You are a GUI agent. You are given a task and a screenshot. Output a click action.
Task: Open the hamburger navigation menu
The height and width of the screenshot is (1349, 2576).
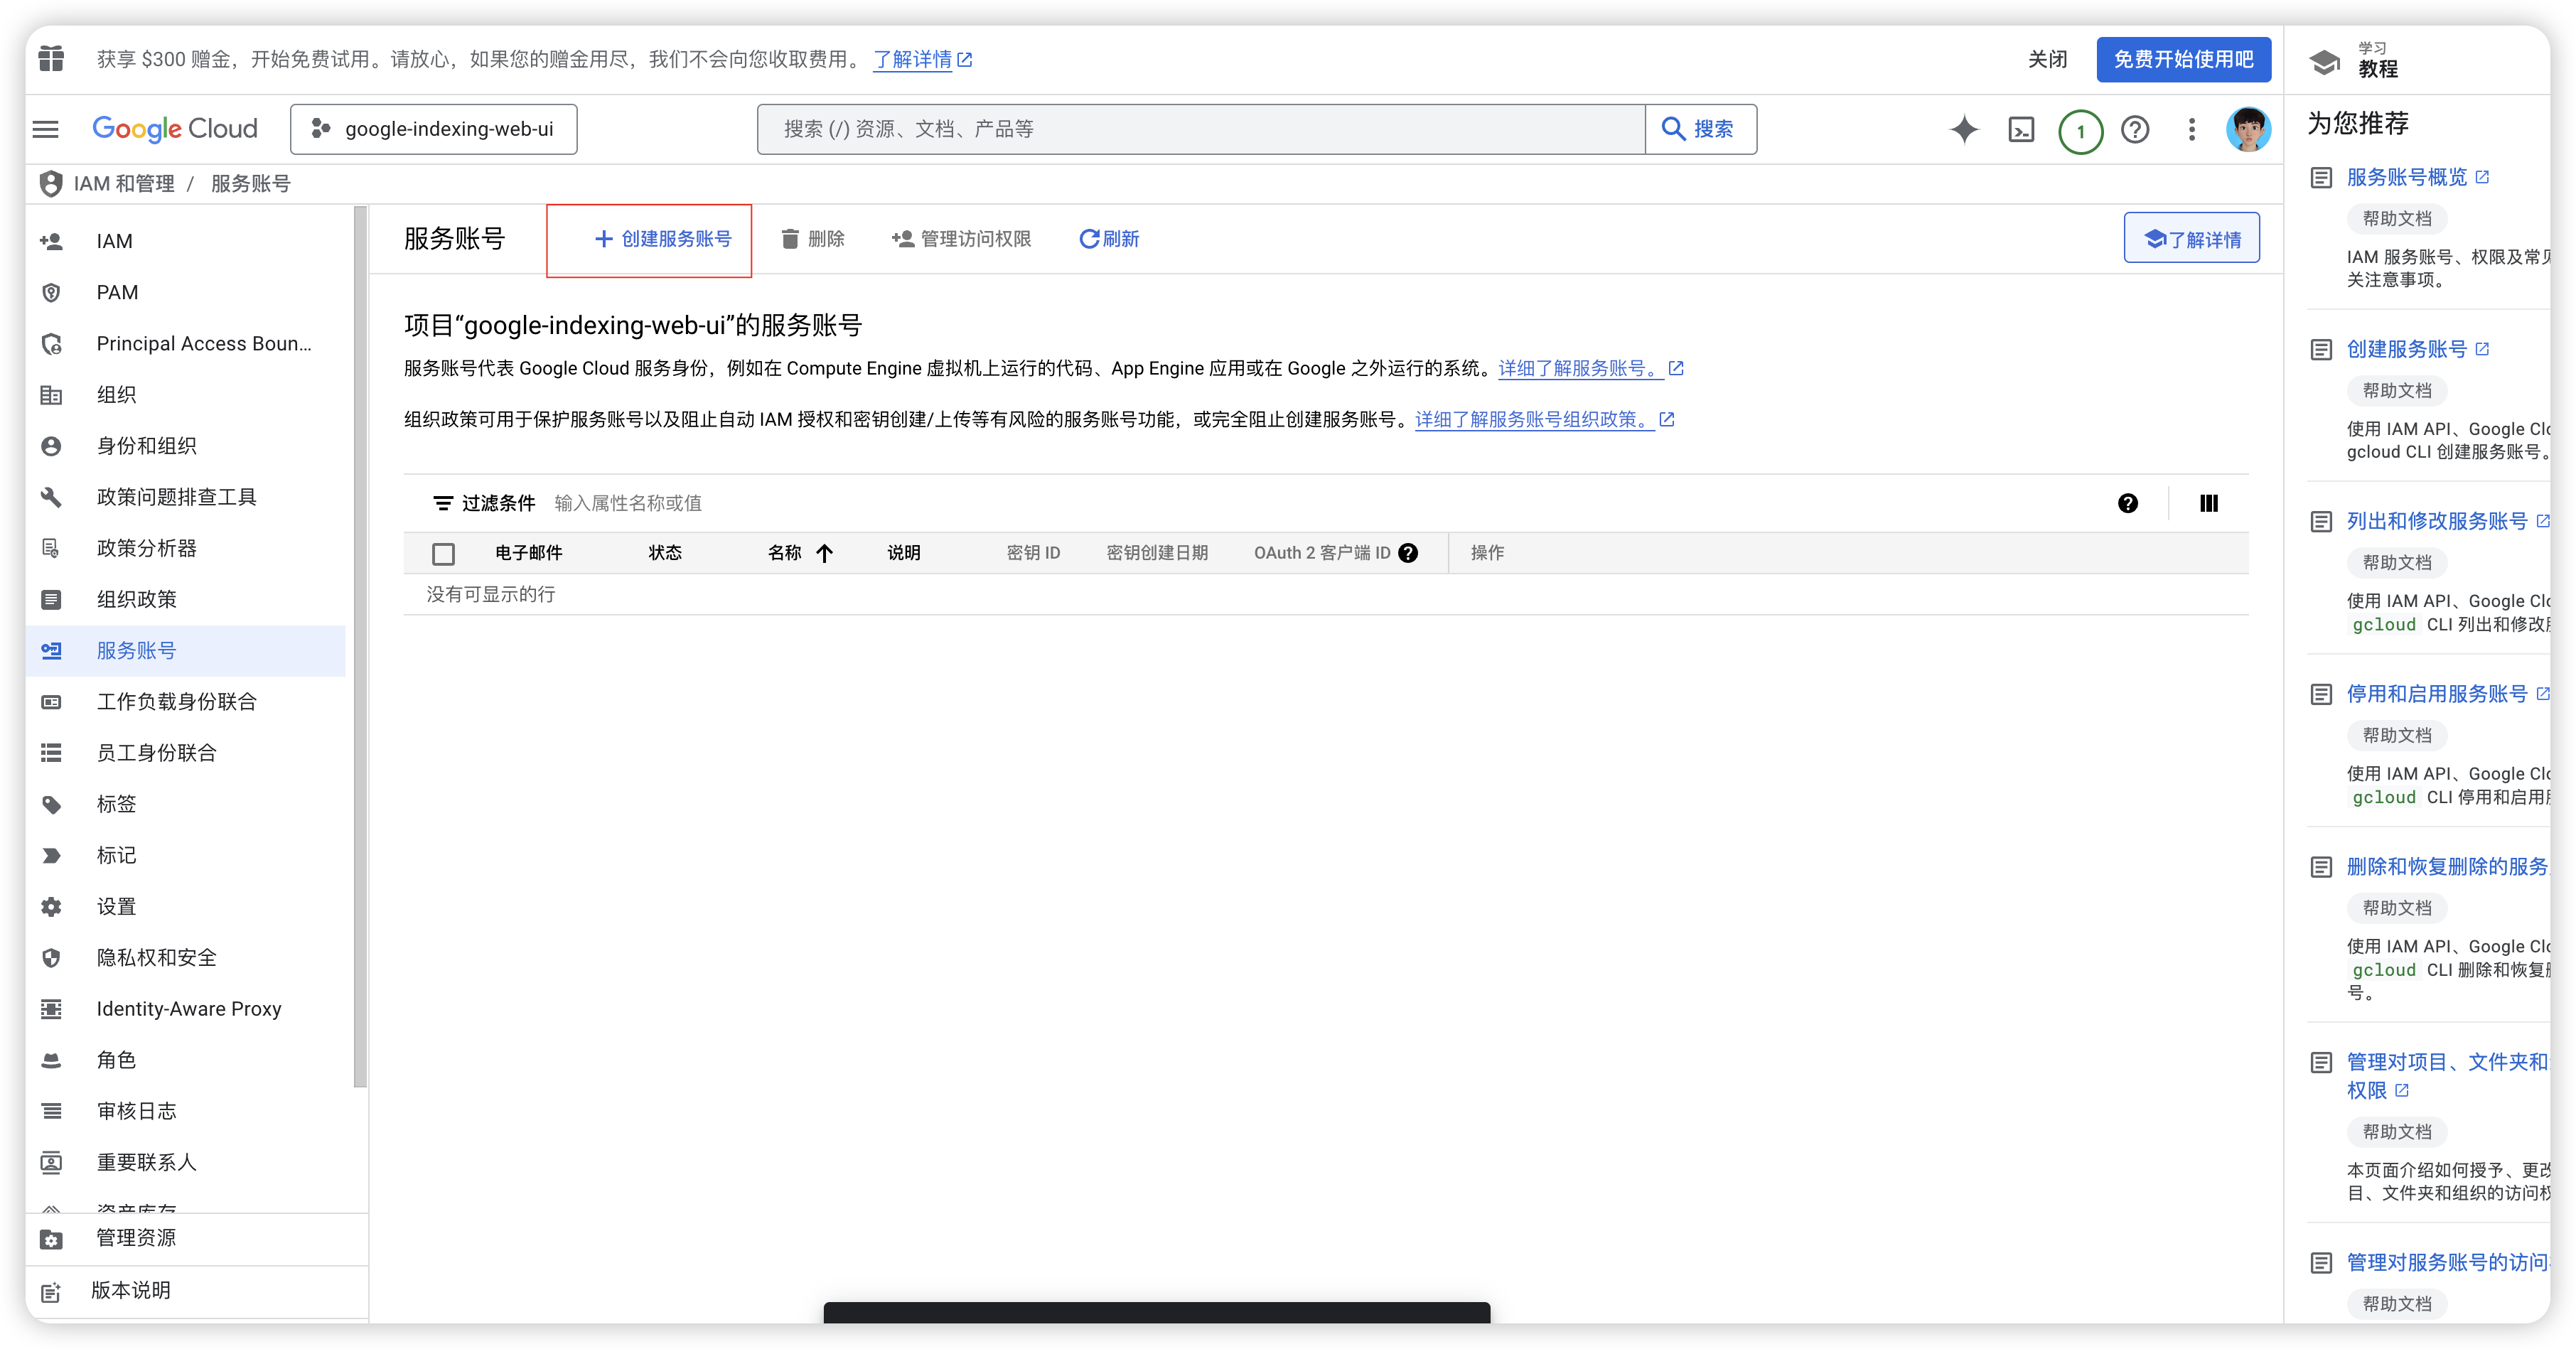(46, 129)
